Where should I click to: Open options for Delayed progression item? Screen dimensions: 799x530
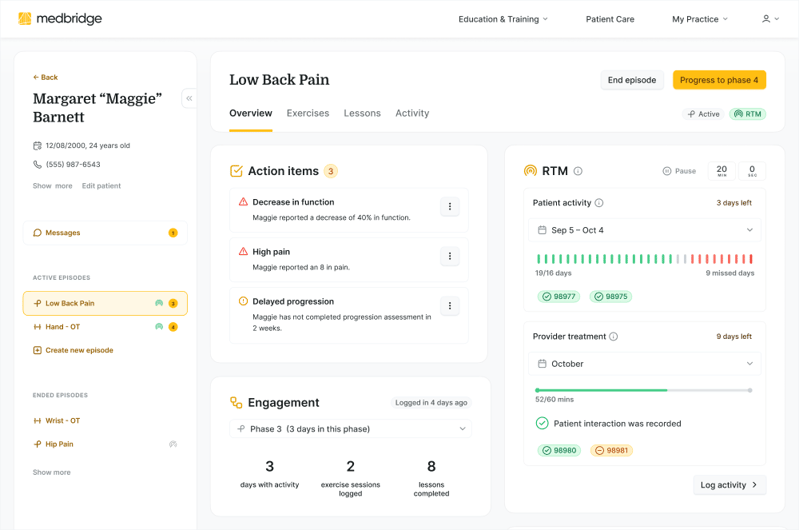pos(449,306)
